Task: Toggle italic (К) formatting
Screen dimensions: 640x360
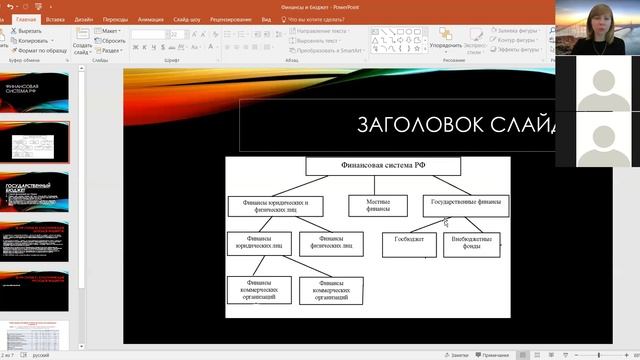Action: pyautogui.click(x=144, y=47)
